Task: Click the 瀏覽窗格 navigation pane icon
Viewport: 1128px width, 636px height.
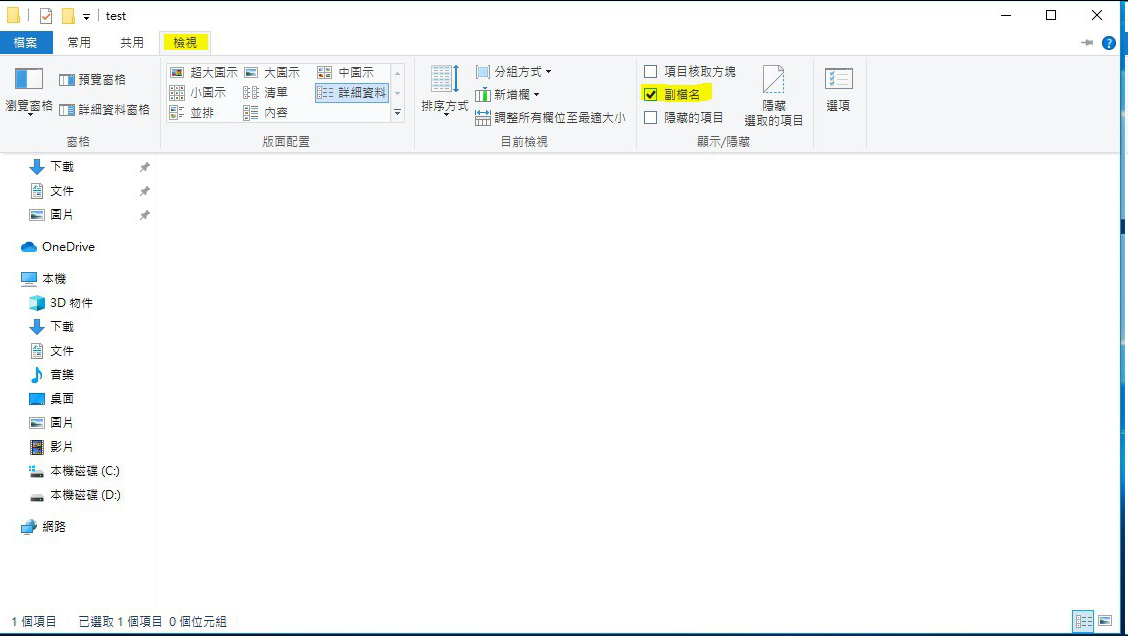Action: pos(29,80)
